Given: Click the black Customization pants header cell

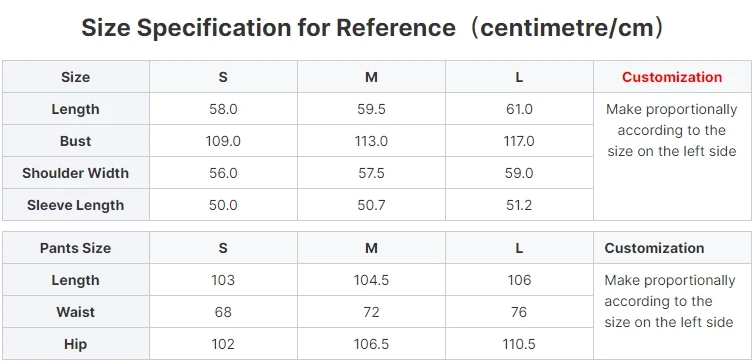Looking at the screenshot, I should [672, 248].
